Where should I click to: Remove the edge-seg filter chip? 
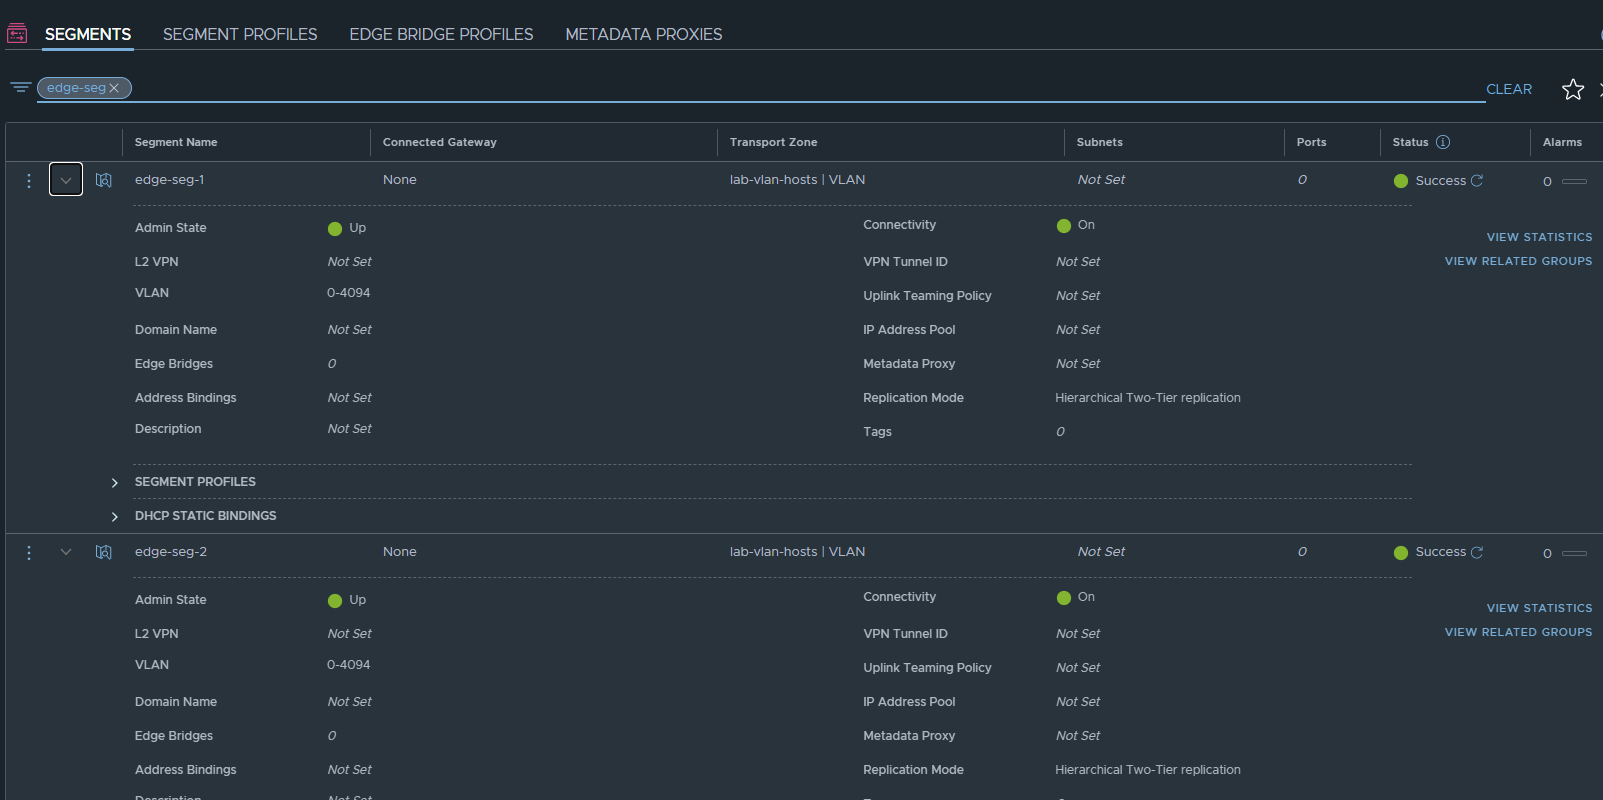pyautogui.click(x=114, y=88)
